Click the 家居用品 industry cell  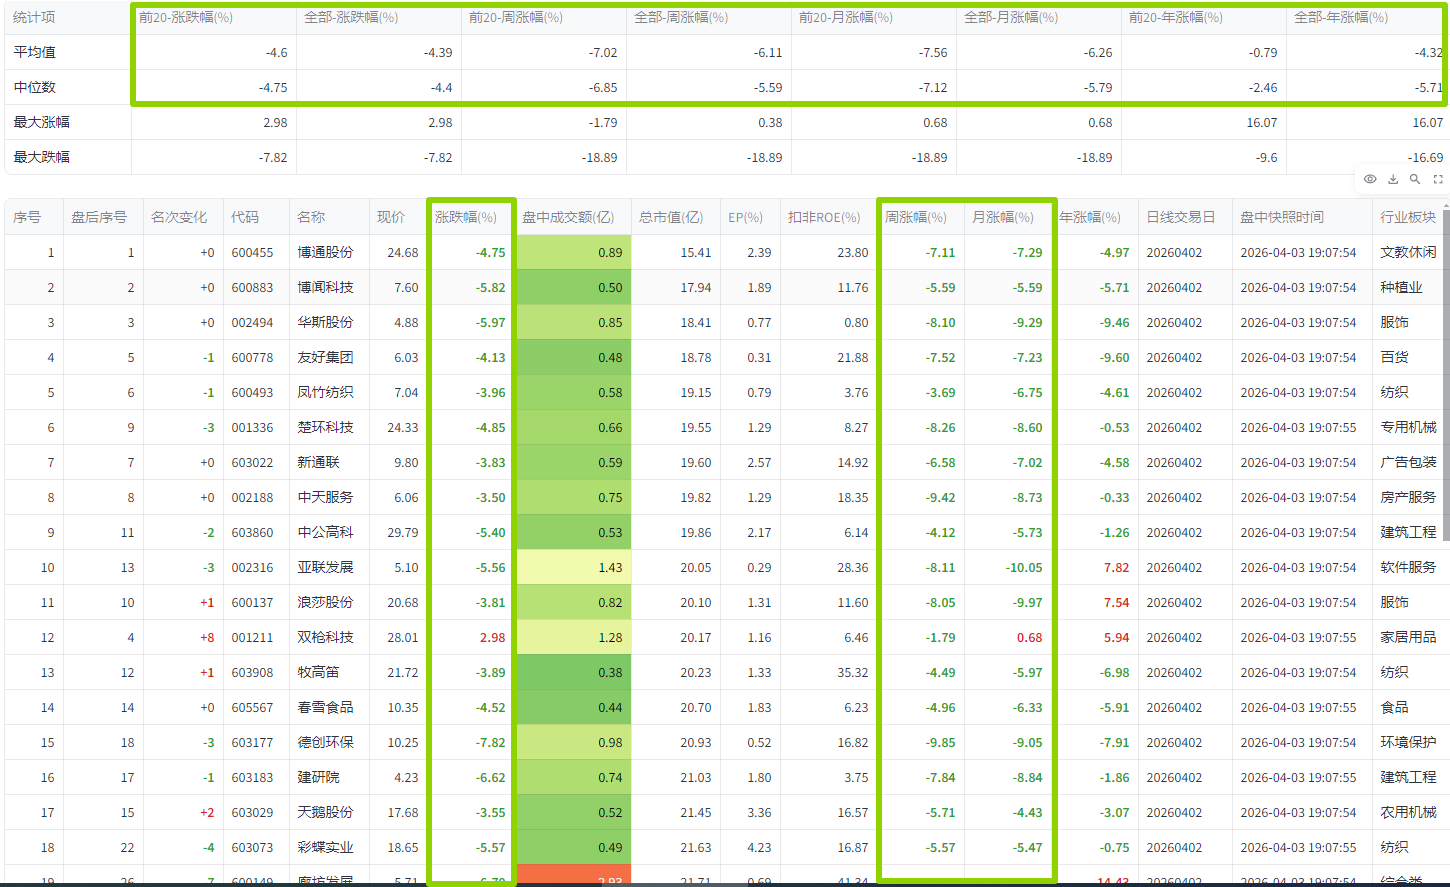(1408, 637)
